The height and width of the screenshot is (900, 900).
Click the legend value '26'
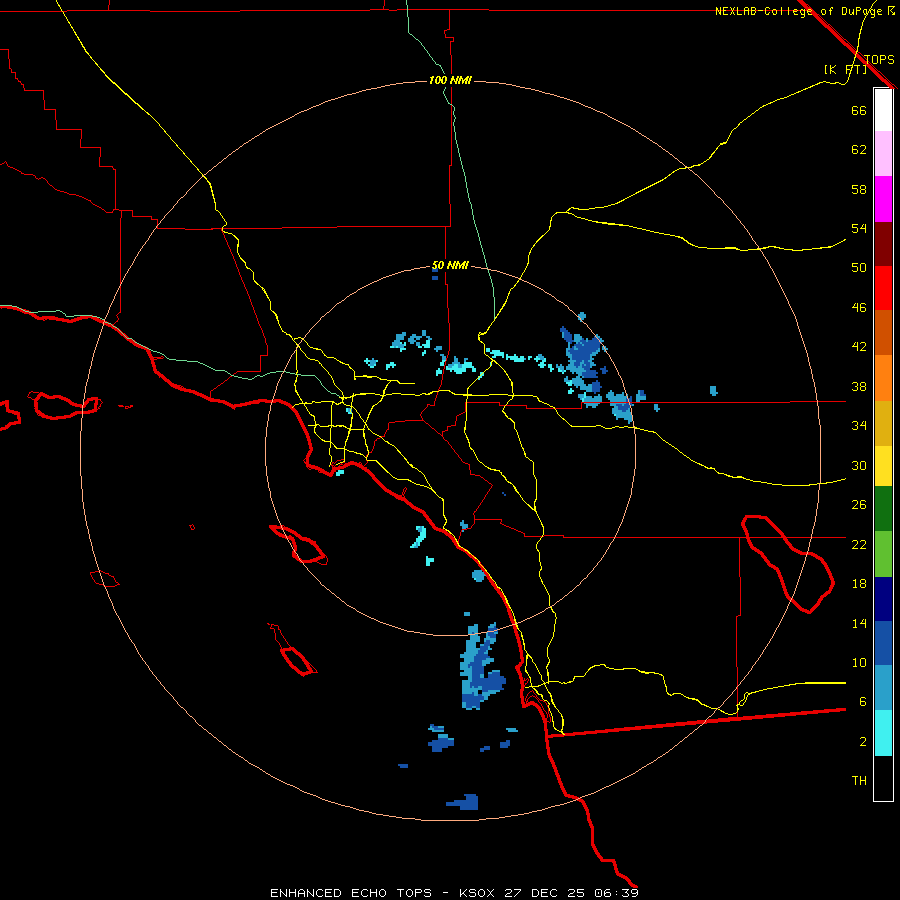tap(859, 505)
